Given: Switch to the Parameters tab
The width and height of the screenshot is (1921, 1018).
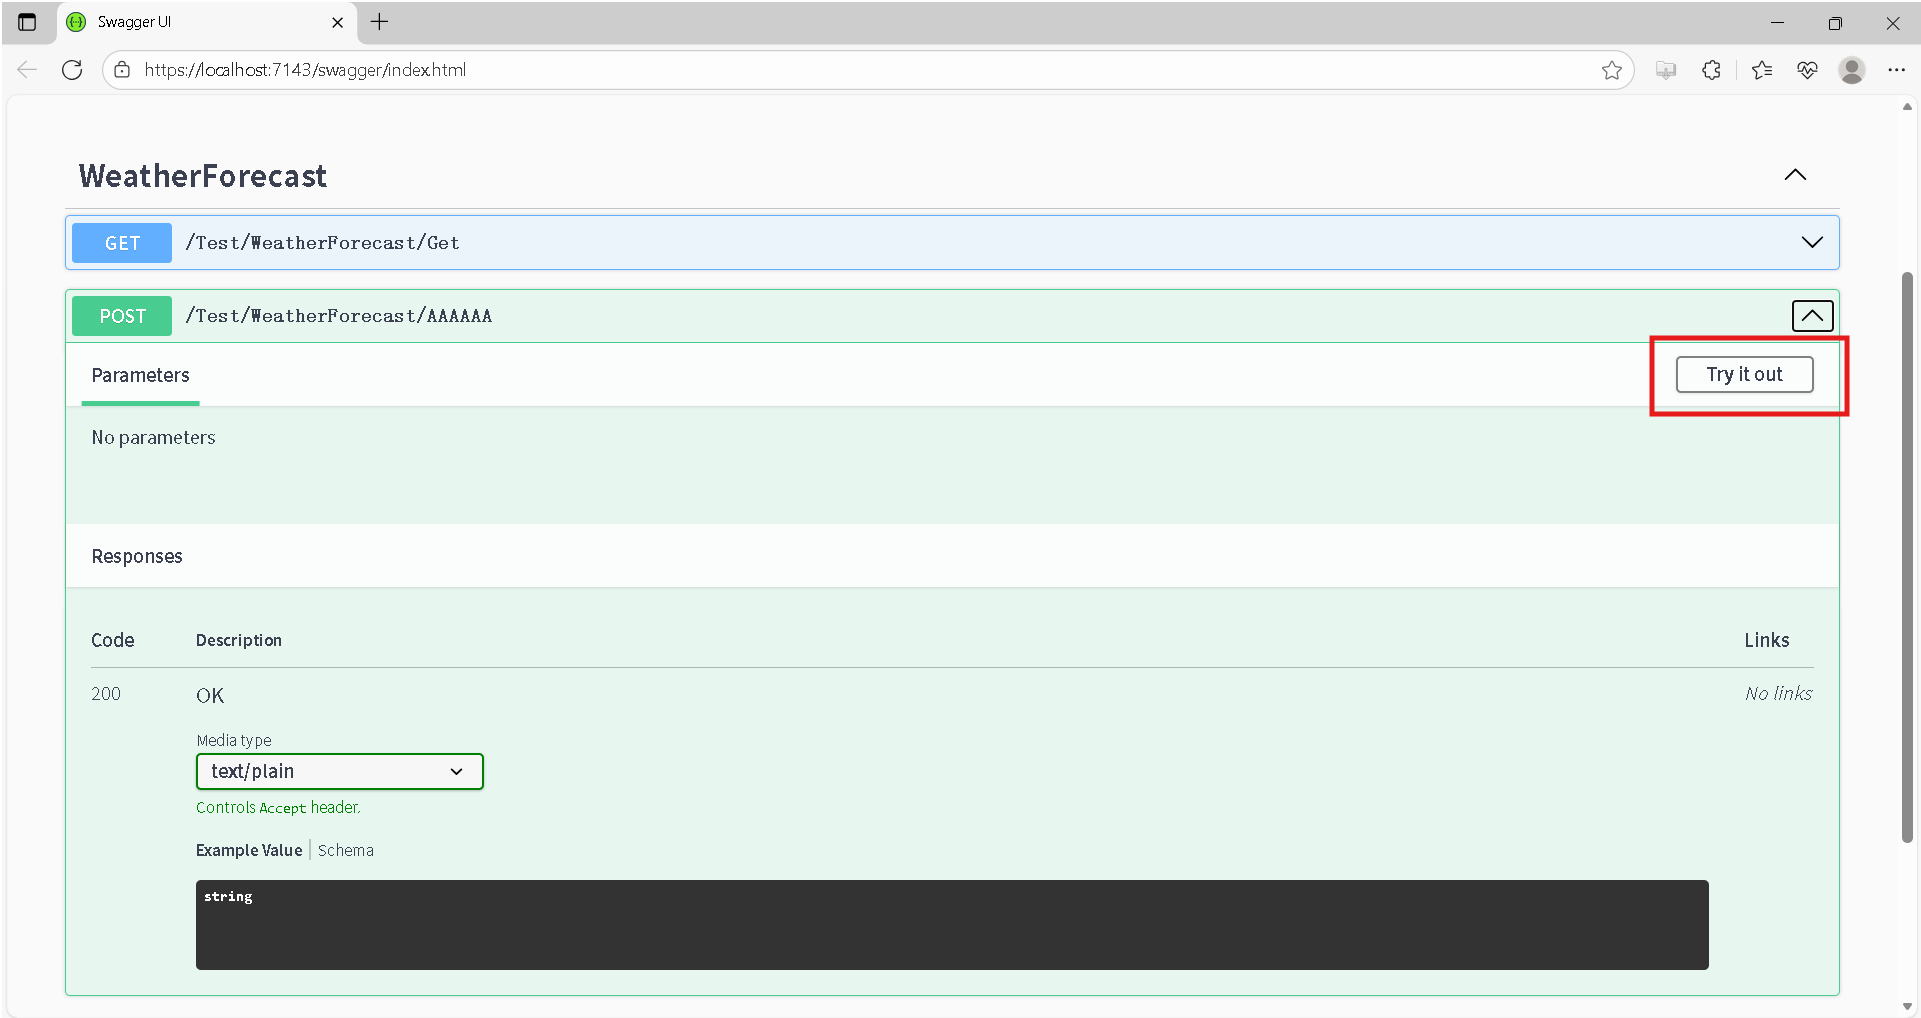Looking at the screenshot, I should (140, 376).
